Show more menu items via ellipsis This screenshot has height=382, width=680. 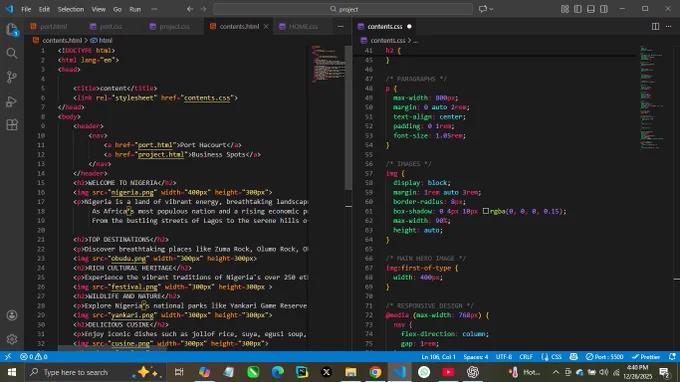154,9
